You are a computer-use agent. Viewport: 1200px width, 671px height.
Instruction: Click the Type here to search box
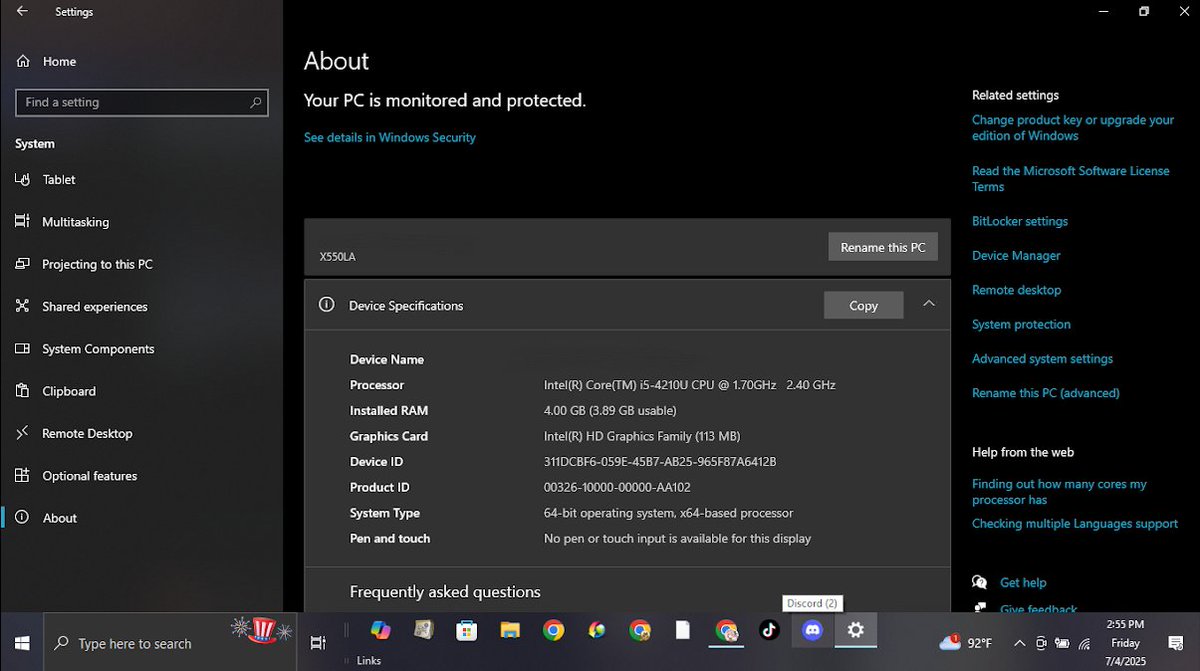coord(170,643)
